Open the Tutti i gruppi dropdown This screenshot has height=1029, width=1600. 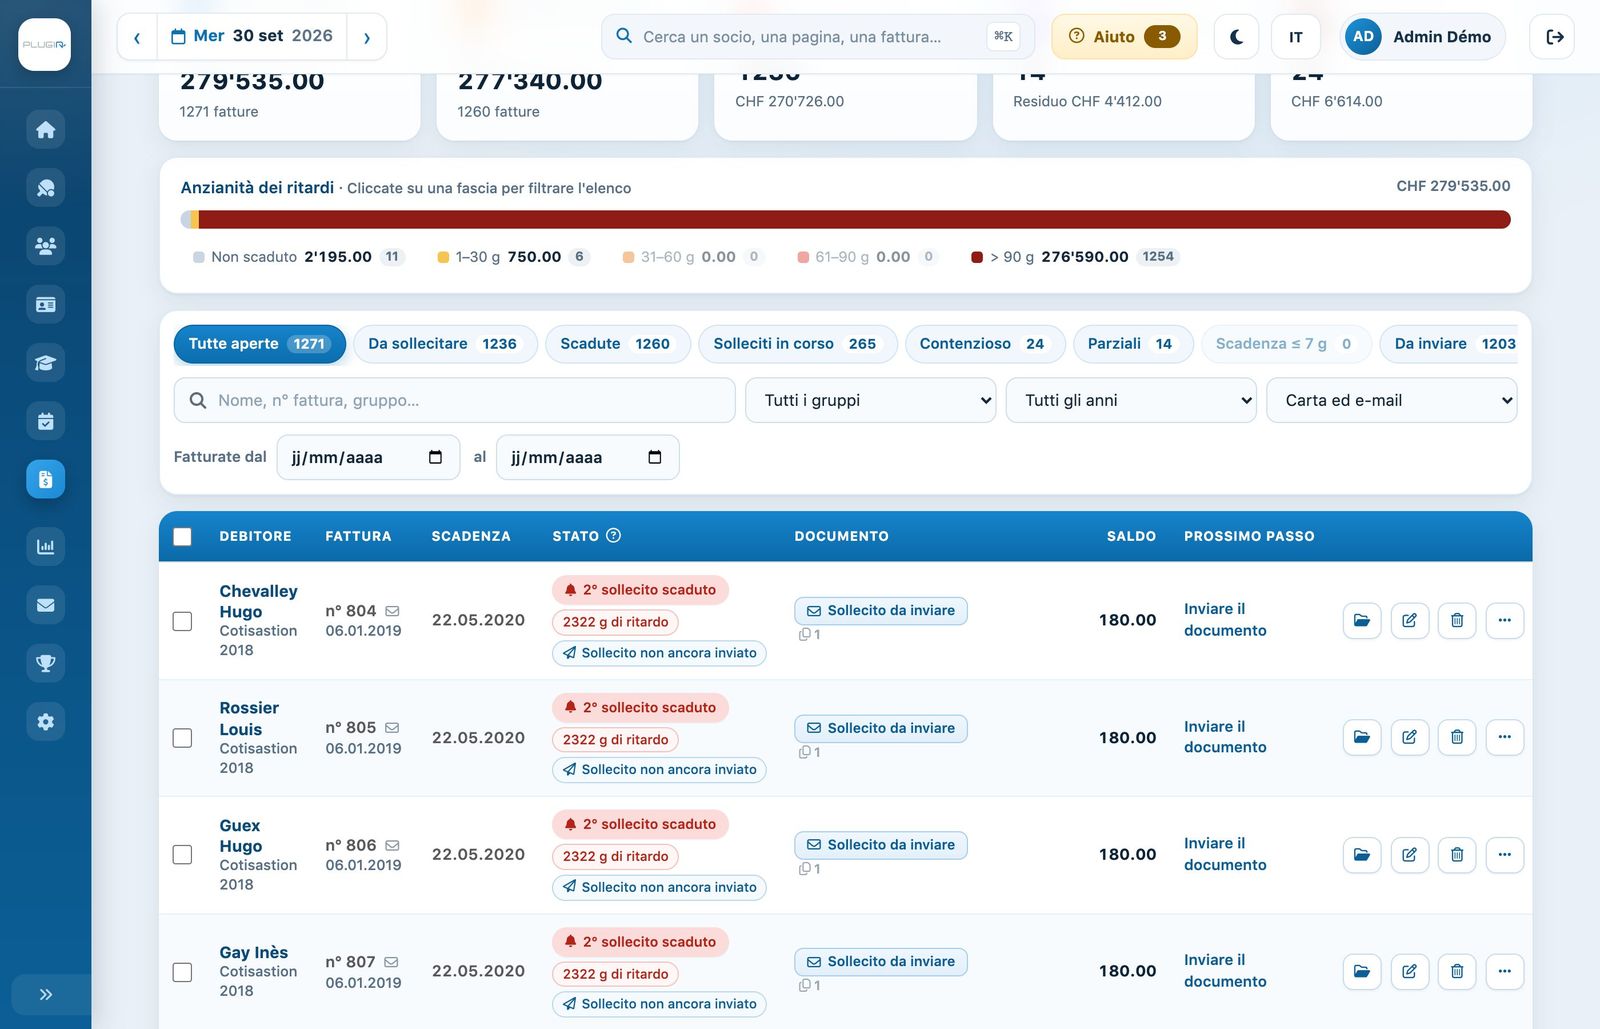[870, 400]
